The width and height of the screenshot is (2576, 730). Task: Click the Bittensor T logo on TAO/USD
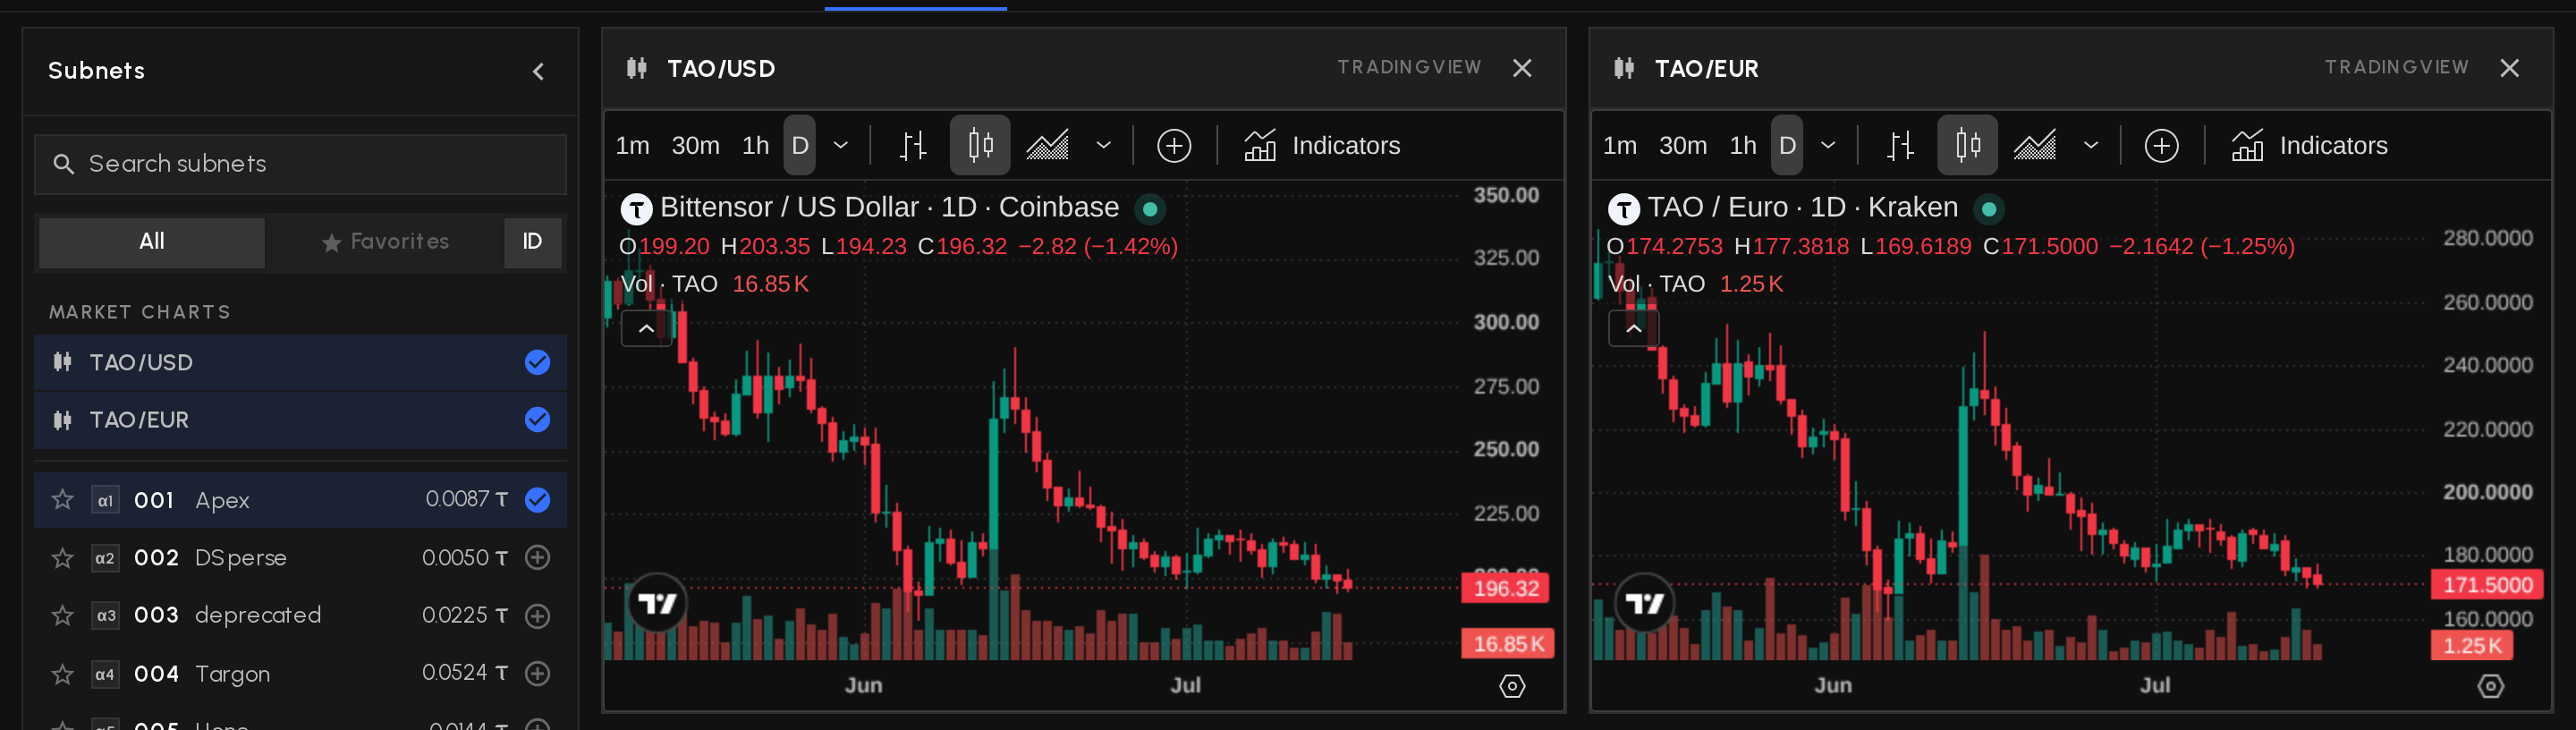point(636,209)
